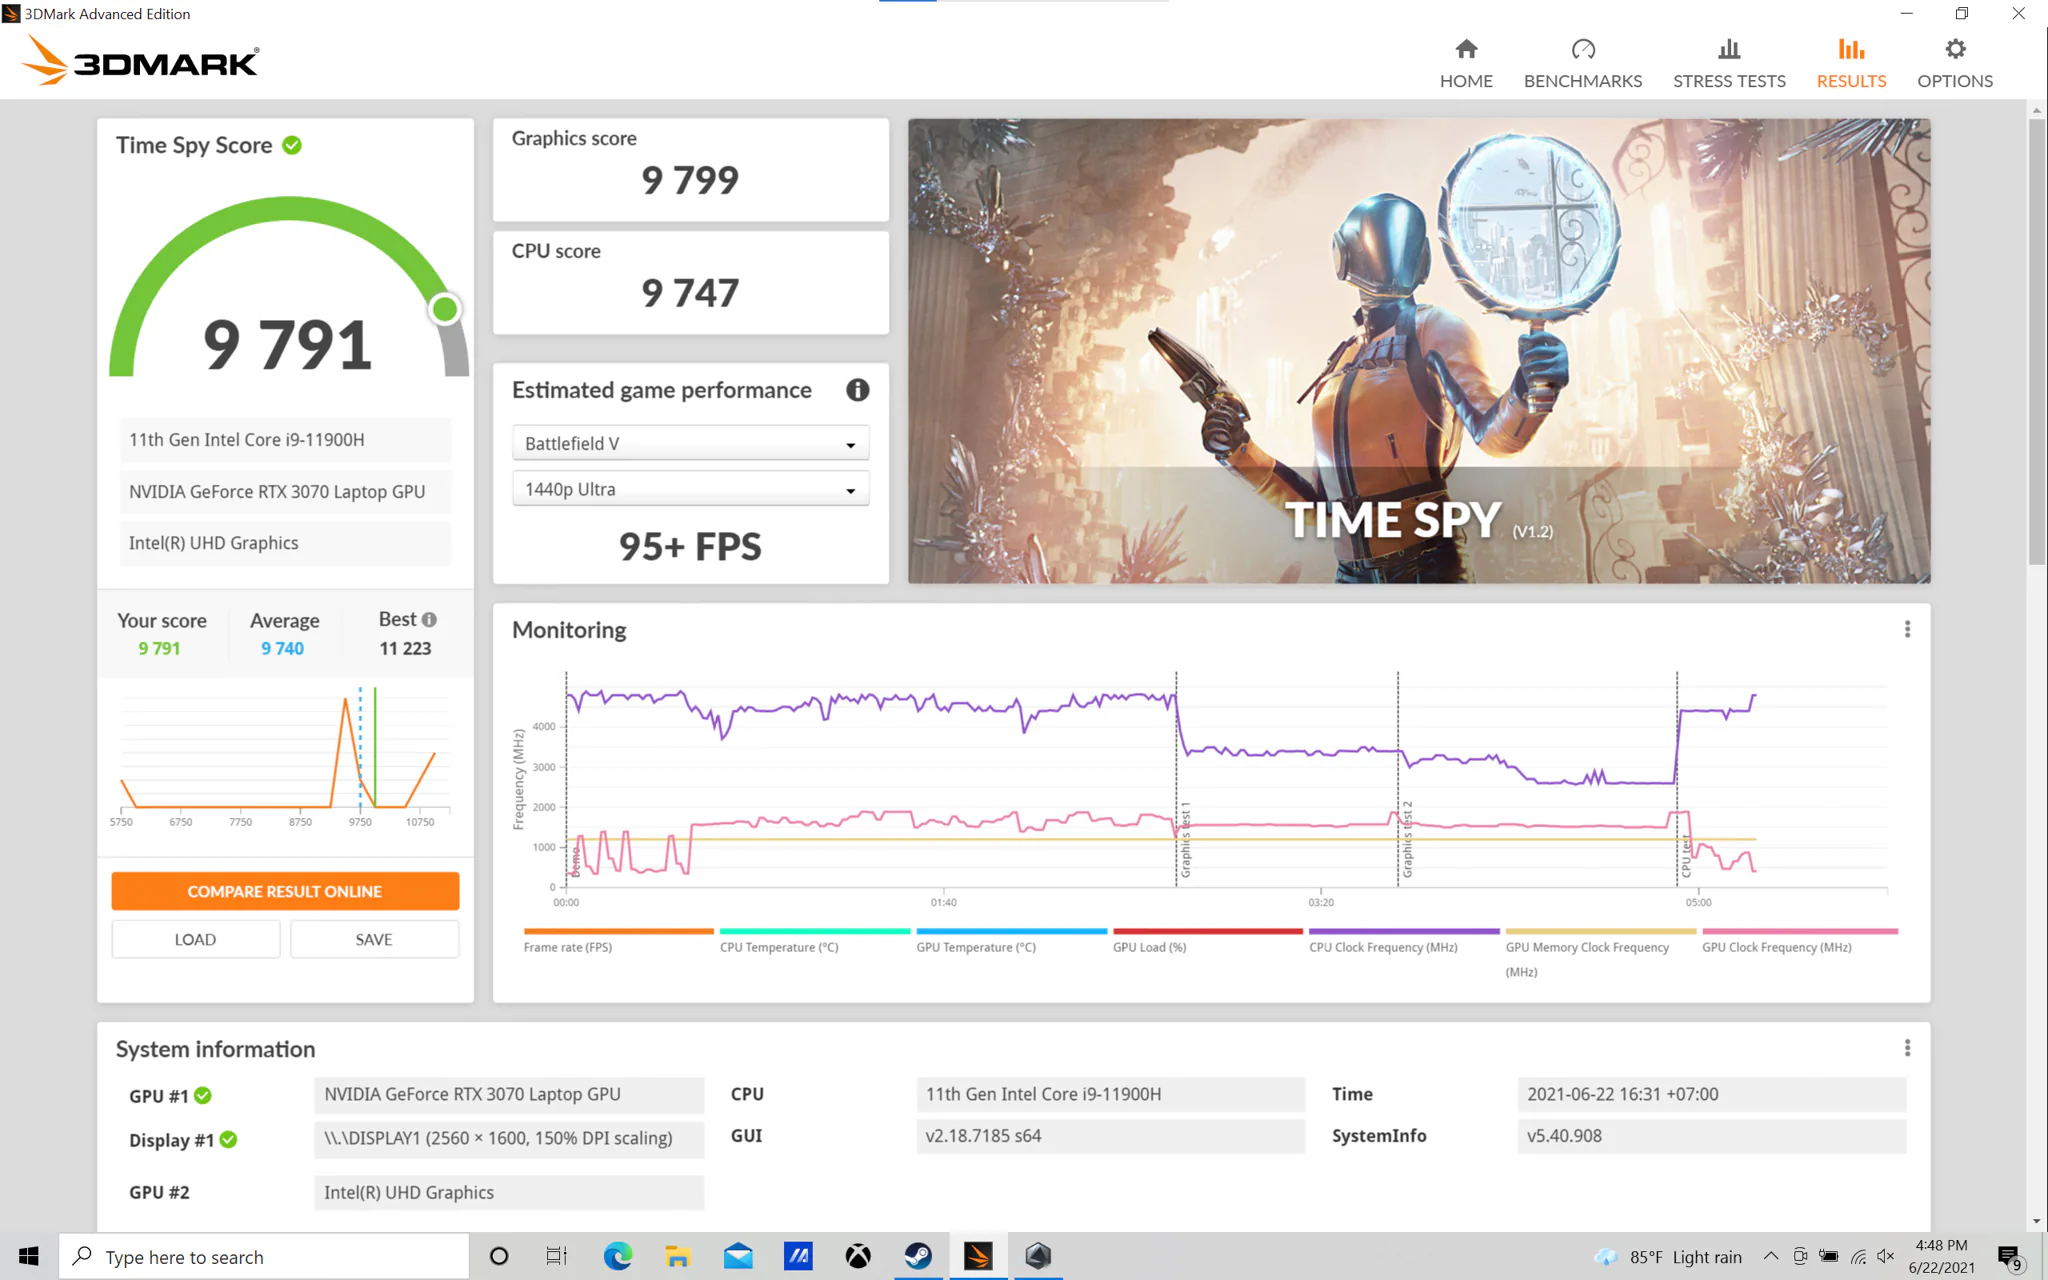Open Mail app from the taskbar
This screenshot has height=1280, width=2048.
pos(738,1256)
